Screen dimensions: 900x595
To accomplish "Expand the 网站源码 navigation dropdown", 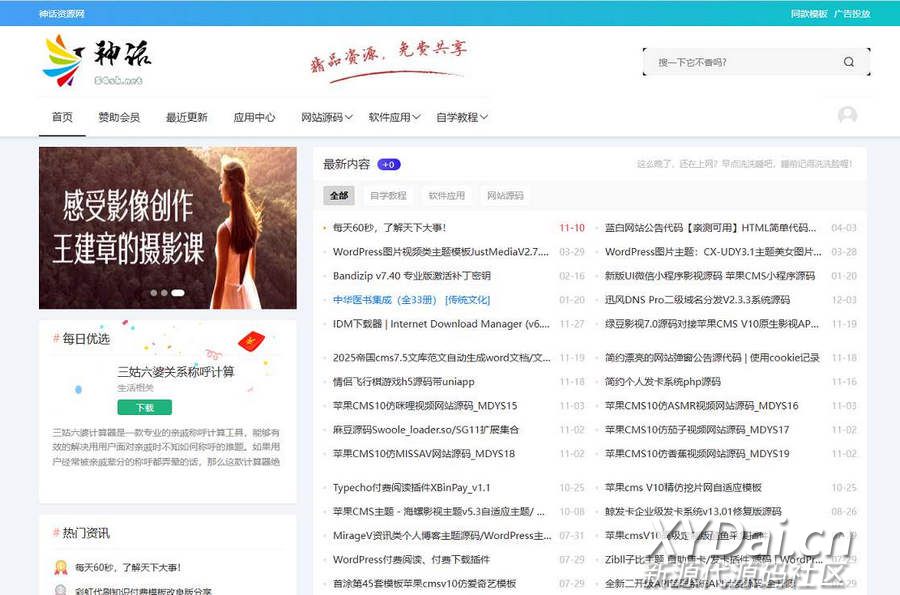I will (327, 117).
